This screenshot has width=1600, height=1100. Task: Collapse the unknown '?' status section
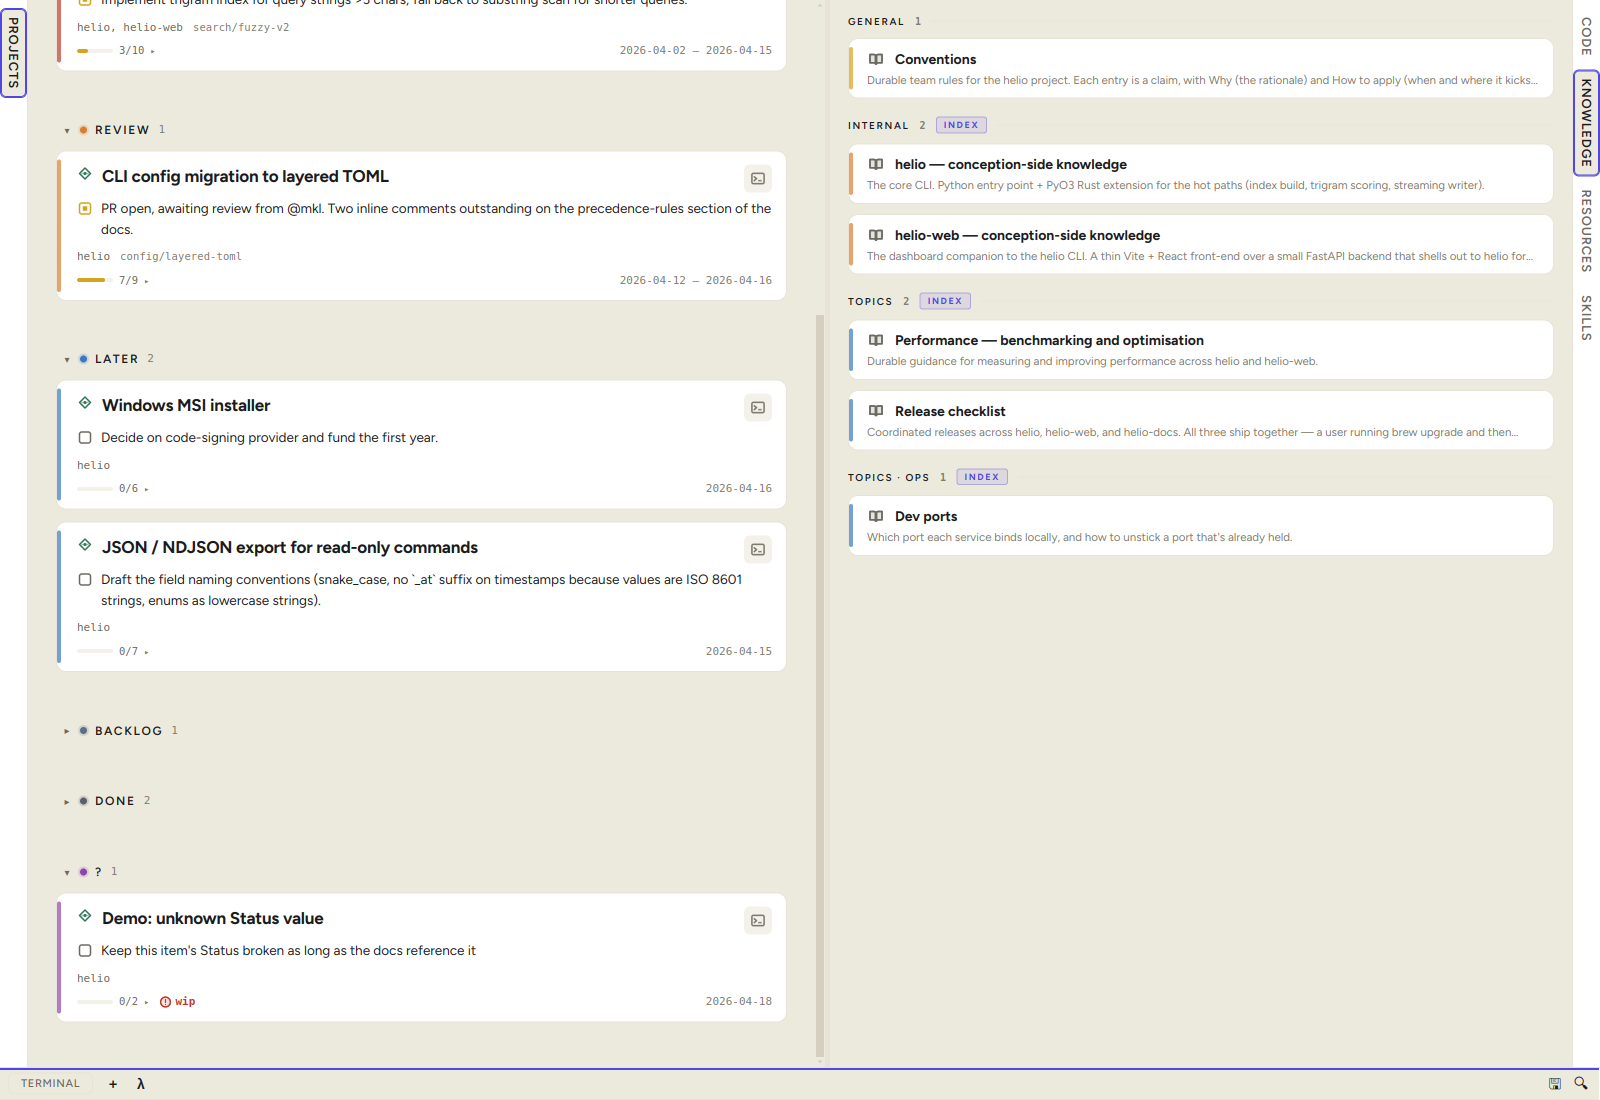pyautogui.click(x=67, y=873)
